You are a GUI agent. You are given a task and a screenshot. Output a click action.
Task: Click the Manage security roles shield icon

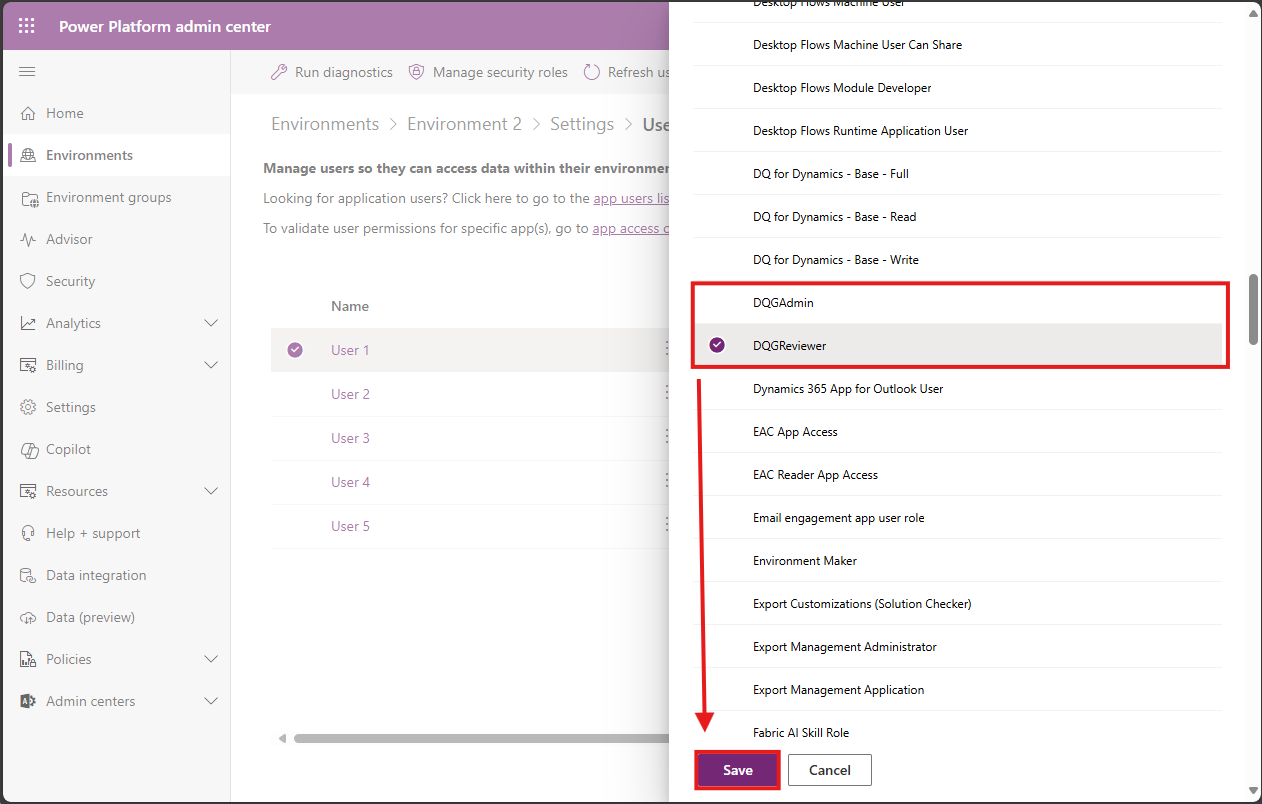415,72
